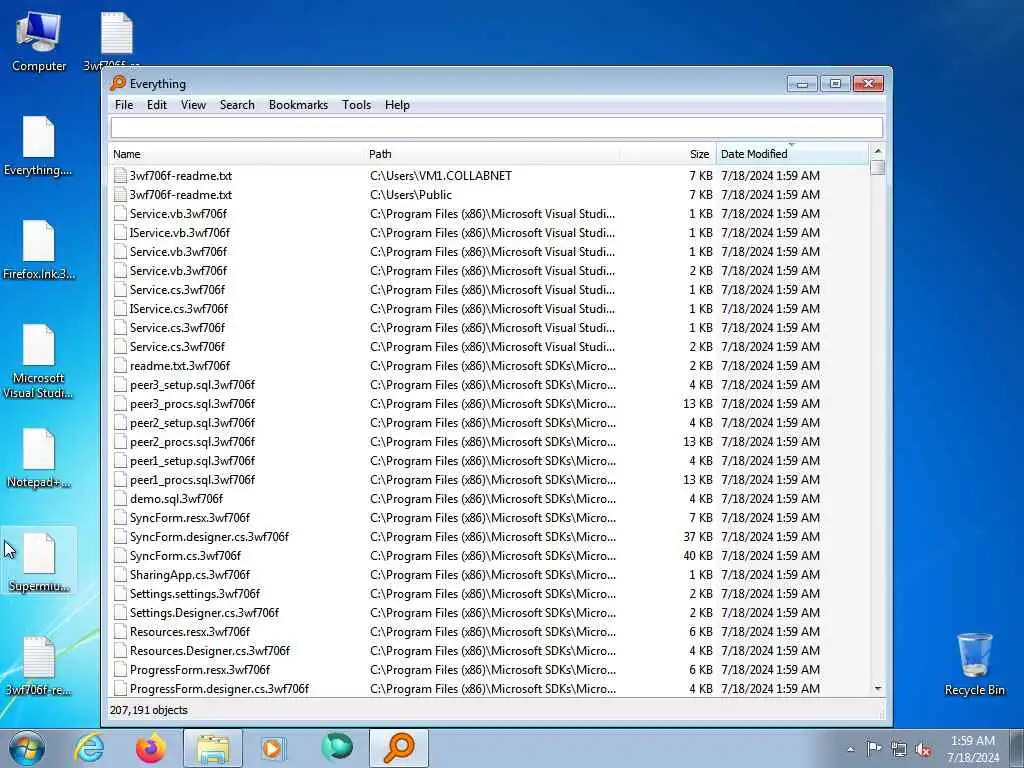Select peer1_setup.sql.3wf706f row
Image resolution: width=1024 pixels, height=768 pixels.
(489, 460)
